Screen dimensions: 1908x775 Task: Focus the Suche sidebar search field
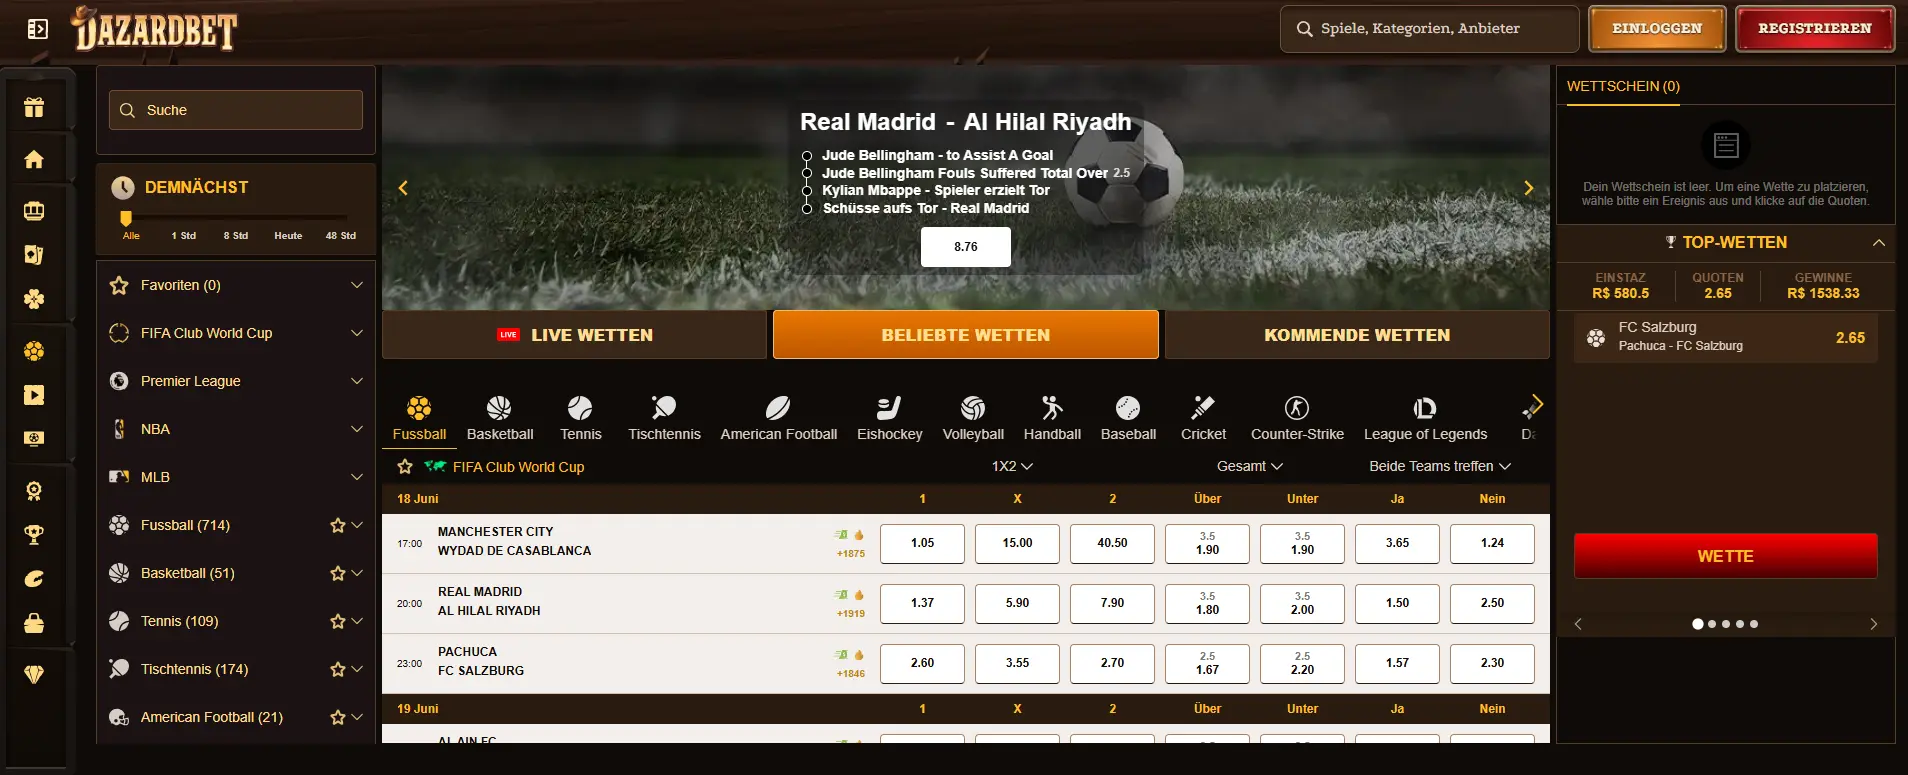(x=236, y=110)
